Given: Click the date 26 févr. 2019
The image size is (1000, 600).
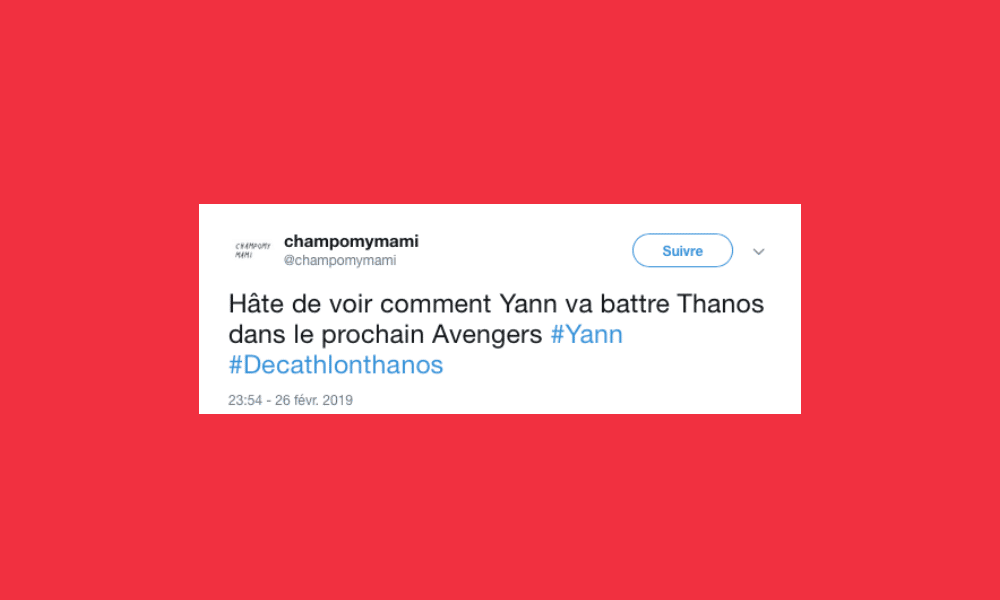Looking at the screenshot, I should [314, 400].
